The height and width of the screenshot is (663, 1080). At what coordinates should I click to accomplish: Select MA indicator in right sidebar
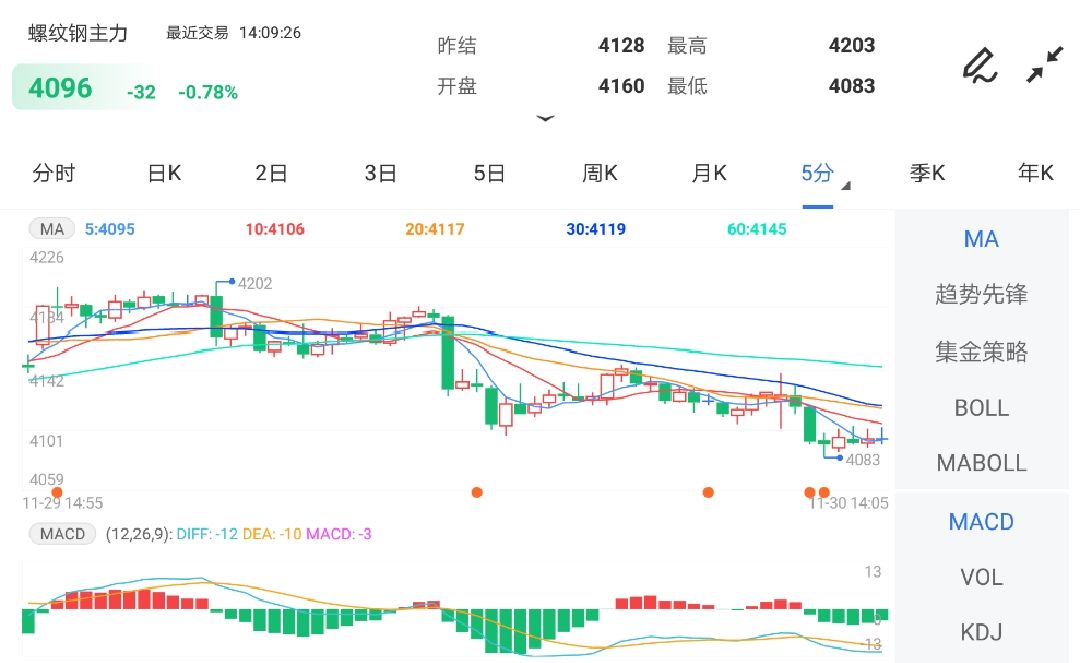[981, 239]
